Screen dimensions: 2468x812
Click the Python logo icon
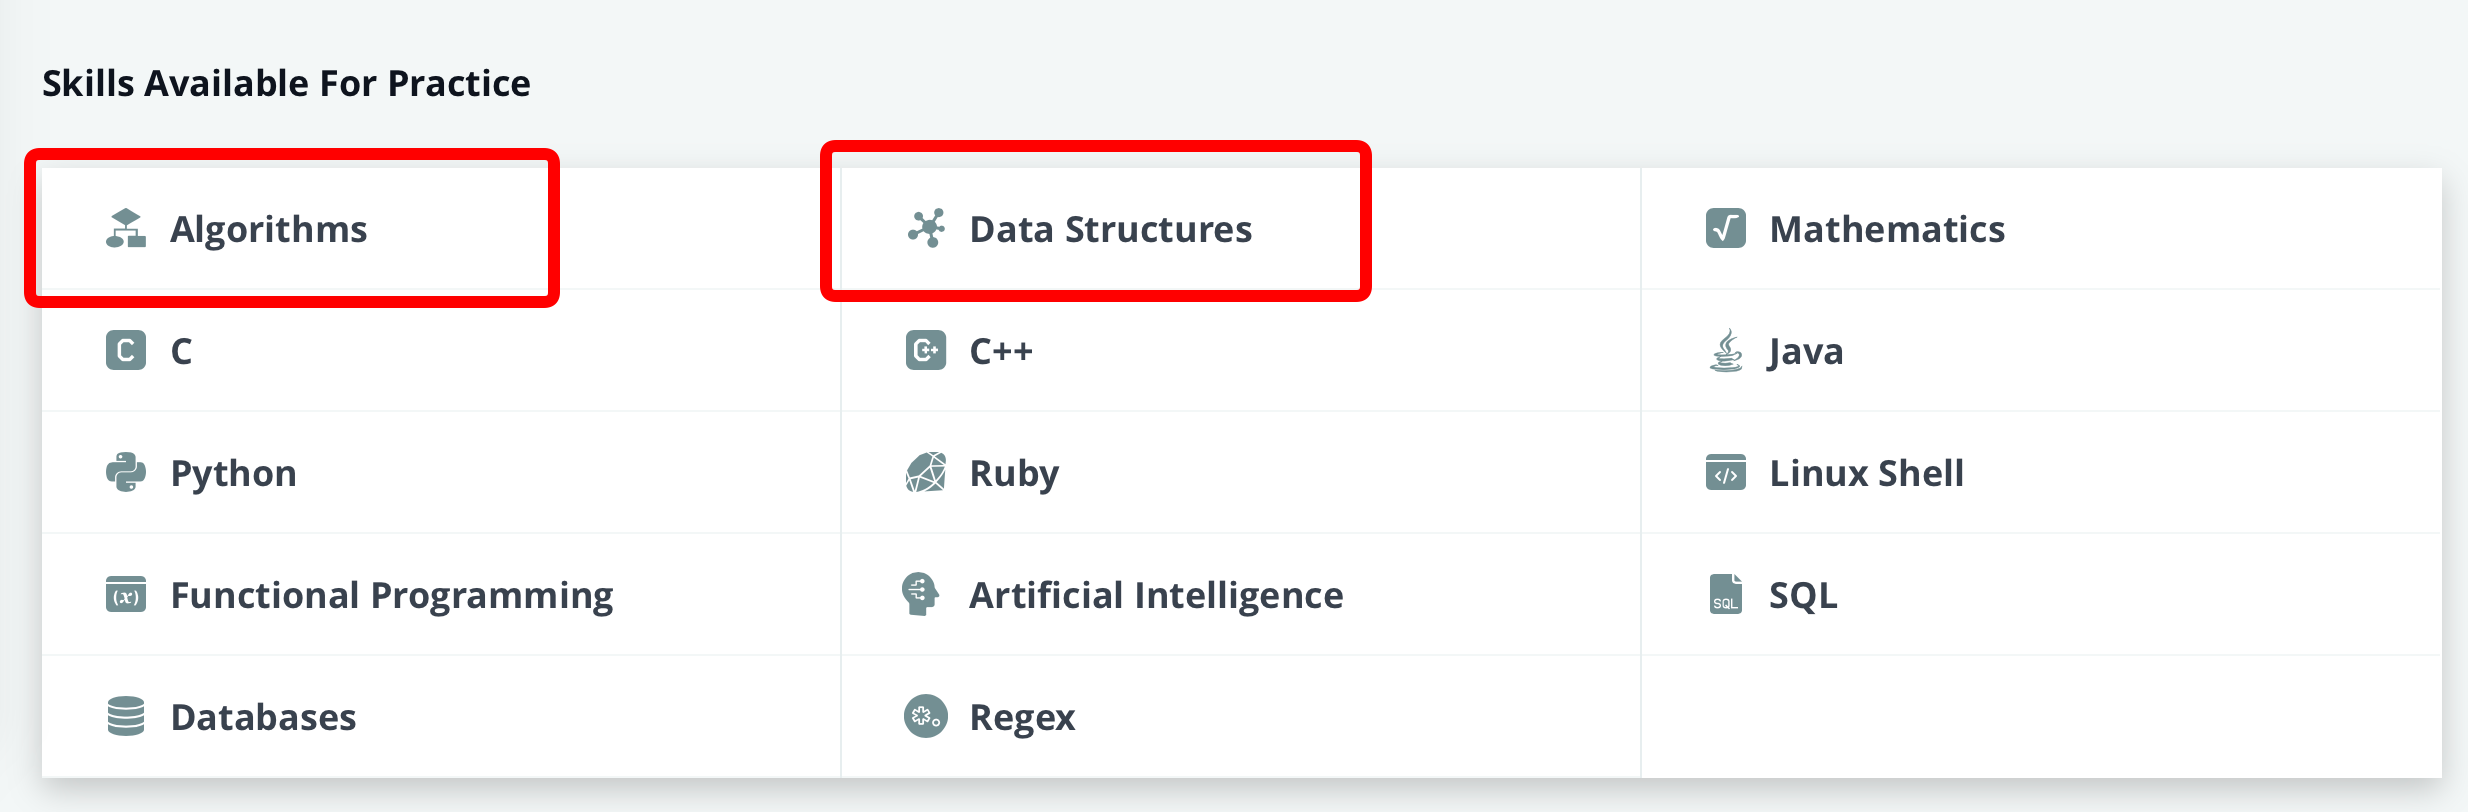(126, 473)
